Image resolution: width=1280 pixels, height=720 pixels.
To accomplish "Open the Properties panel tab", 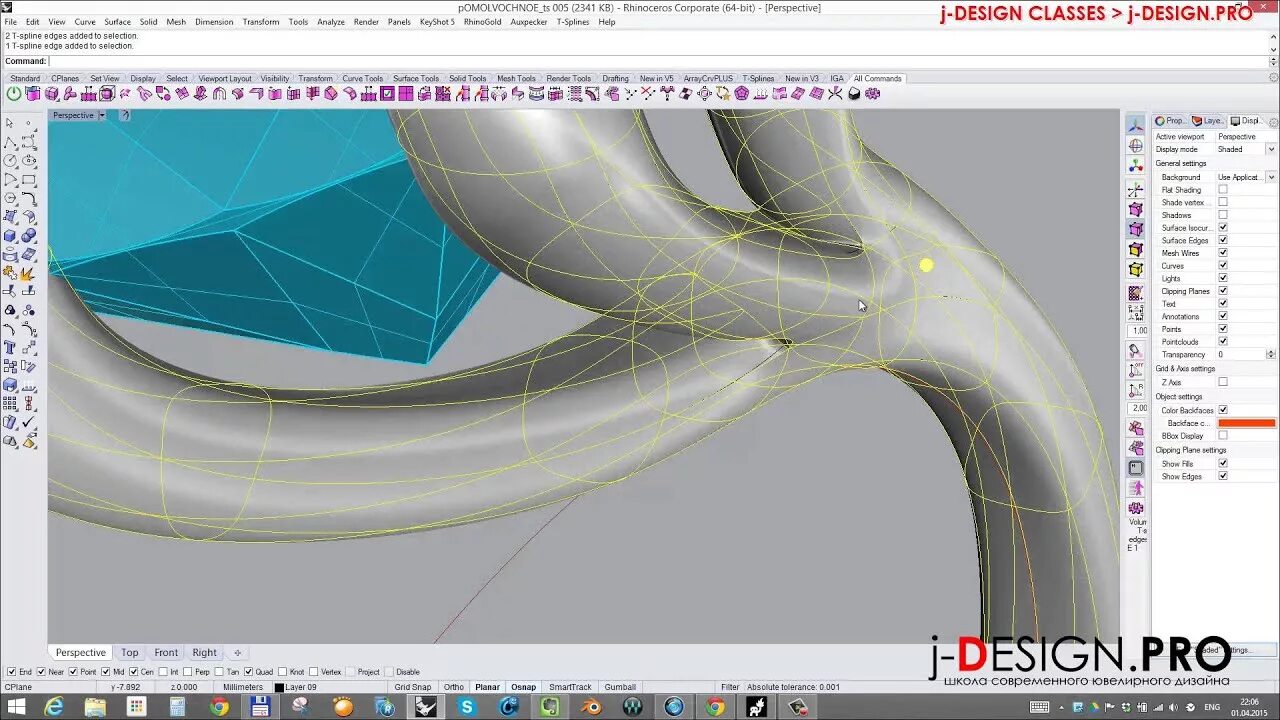I will click(1171, 121).
